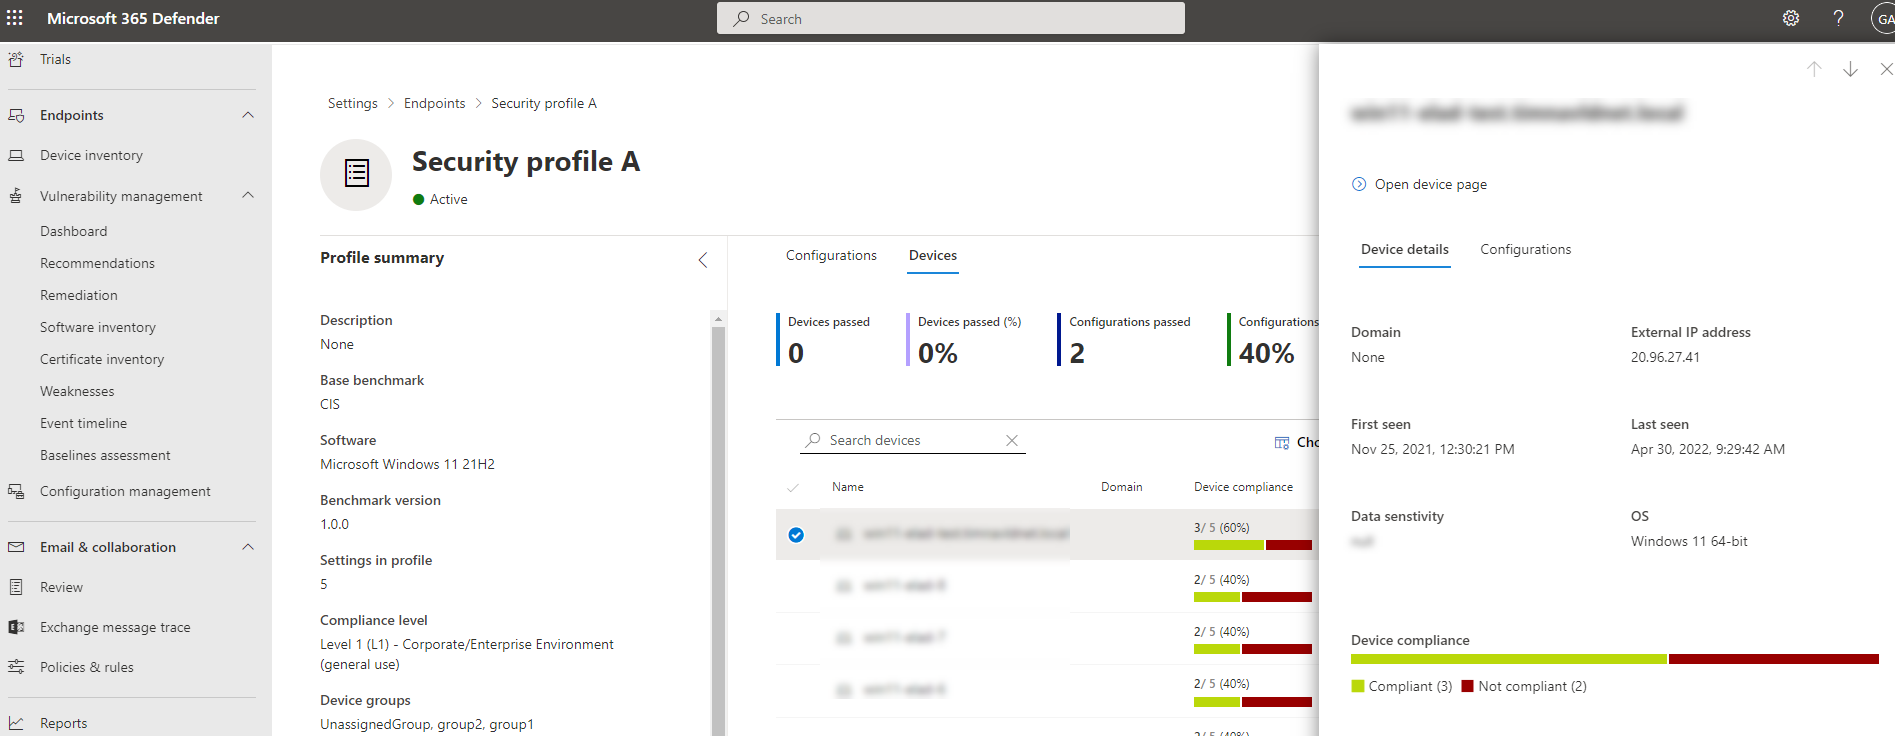Screen dimensions: 1895x736
Task: Open Remediation menu item
Action: pyautogui.click(x=79, y=295)
